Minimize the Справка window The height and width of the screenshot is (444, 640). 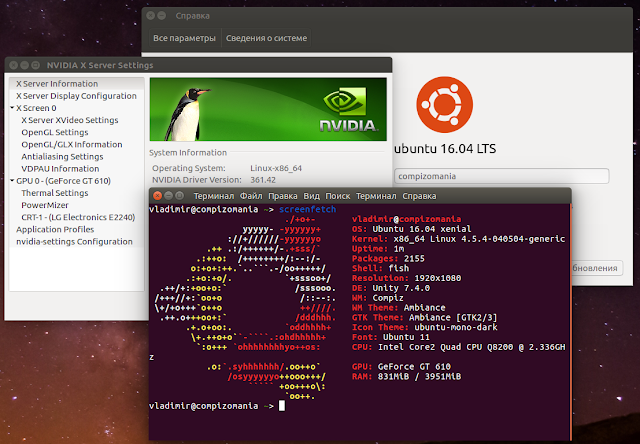162,16
